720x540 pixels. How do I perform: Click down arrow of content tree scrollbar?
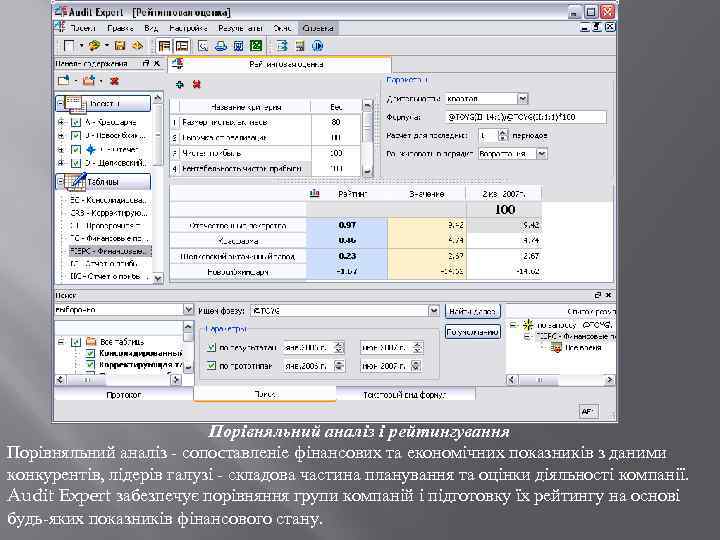point(158,278)
